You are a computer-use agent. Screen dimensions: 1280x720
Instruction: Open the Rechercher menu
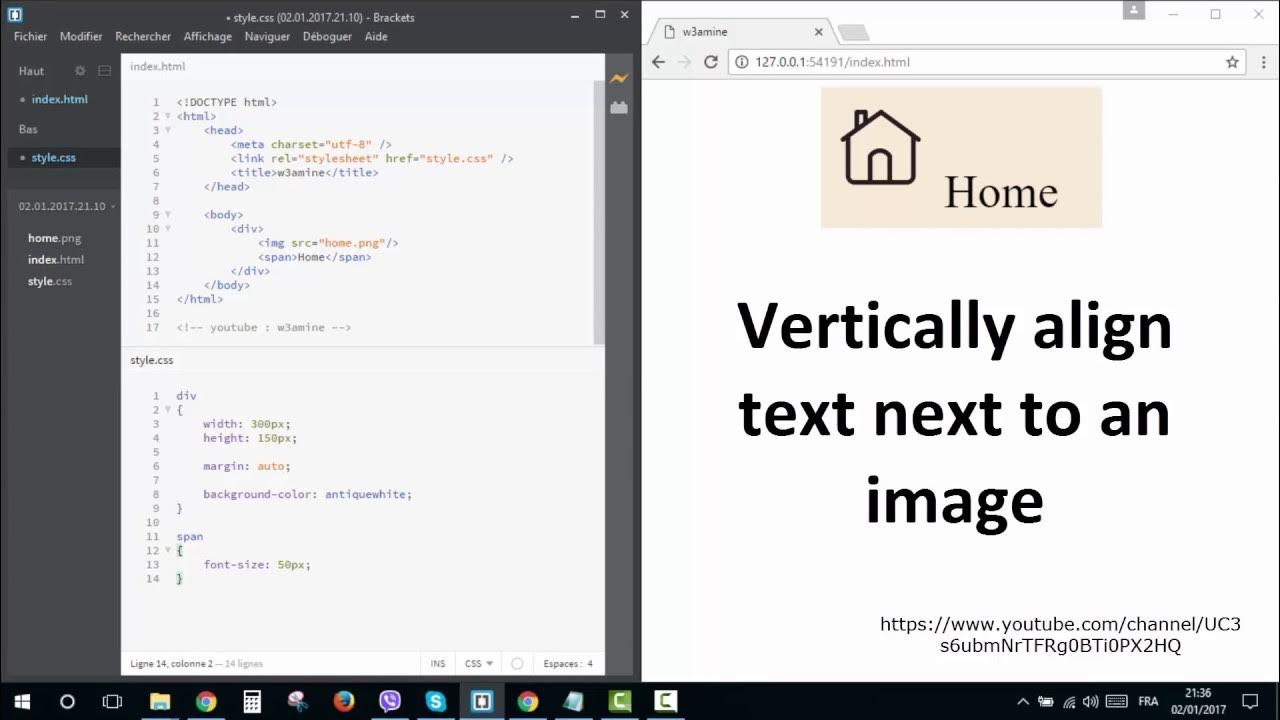pyautogui.click(x=143, y=36)
